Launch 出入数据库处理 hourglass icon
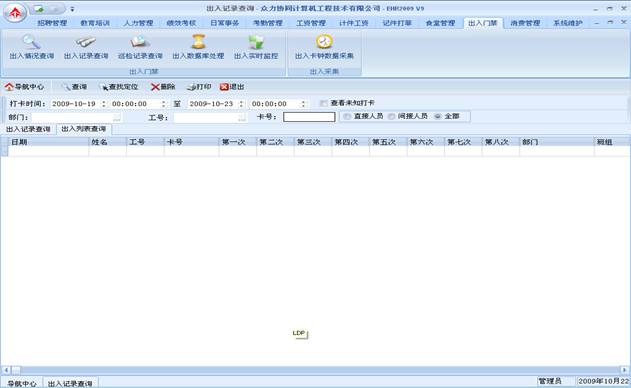The width and height of the screenshot is (631, 388). pyautogui.click(x=198, y=41)
